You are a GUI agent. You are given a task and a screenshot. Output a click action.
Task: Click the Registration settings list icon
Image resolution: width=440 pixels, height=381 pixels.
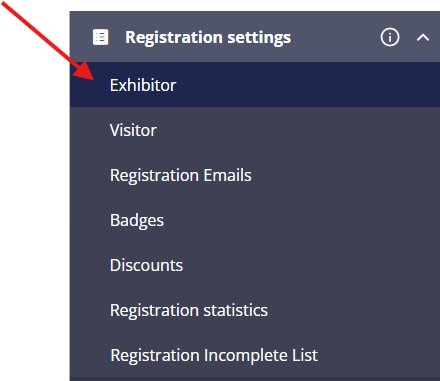pos(100,37)
